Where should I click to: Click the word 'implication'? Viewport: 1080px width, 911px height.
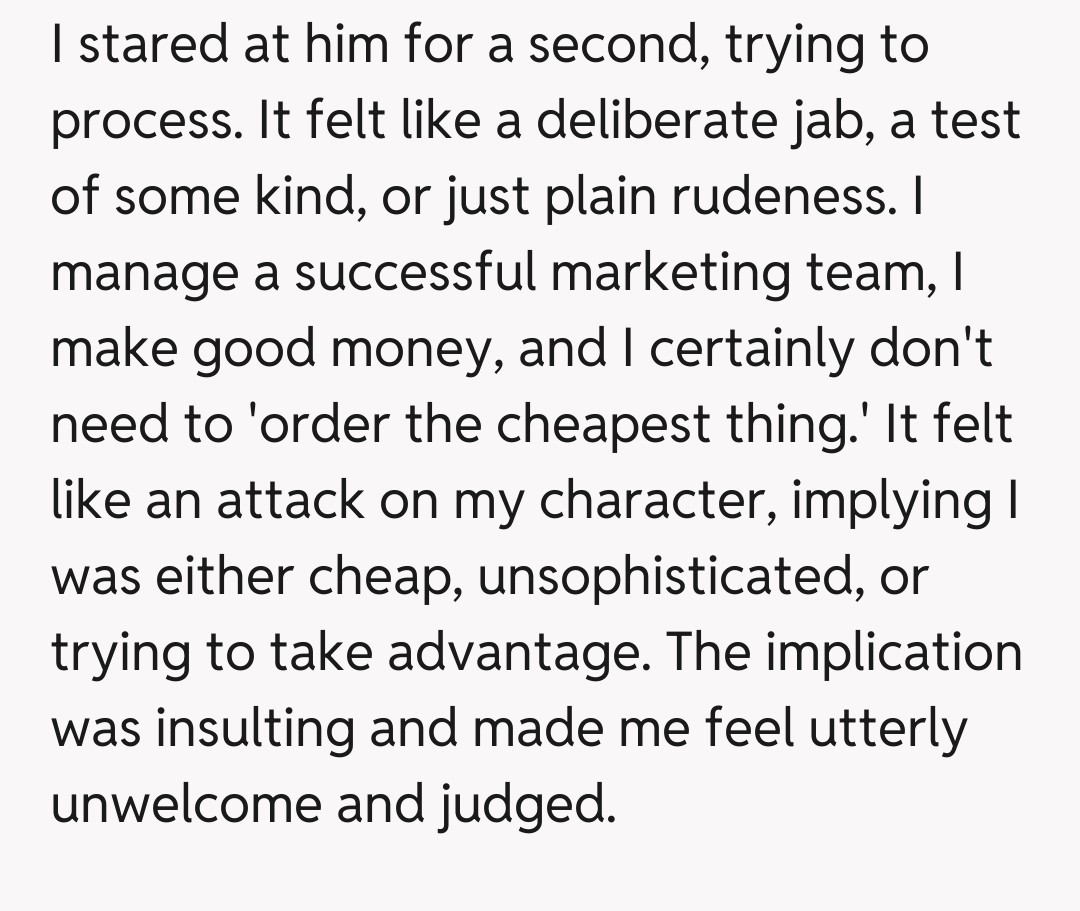(895, 653)
